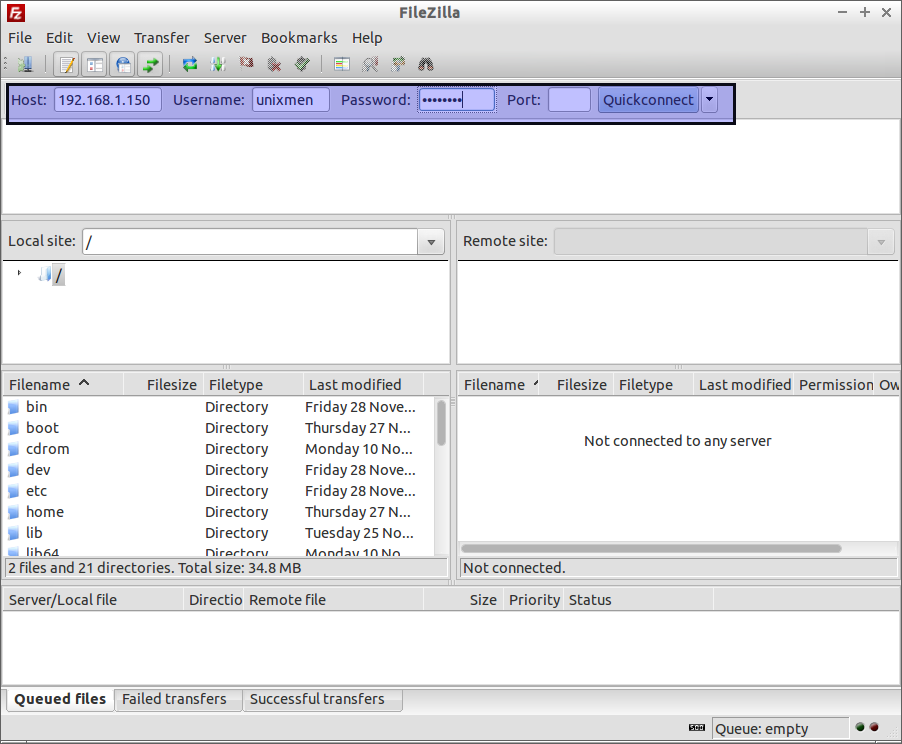Toggle transfer queue display icon

(x=150, y=64)
